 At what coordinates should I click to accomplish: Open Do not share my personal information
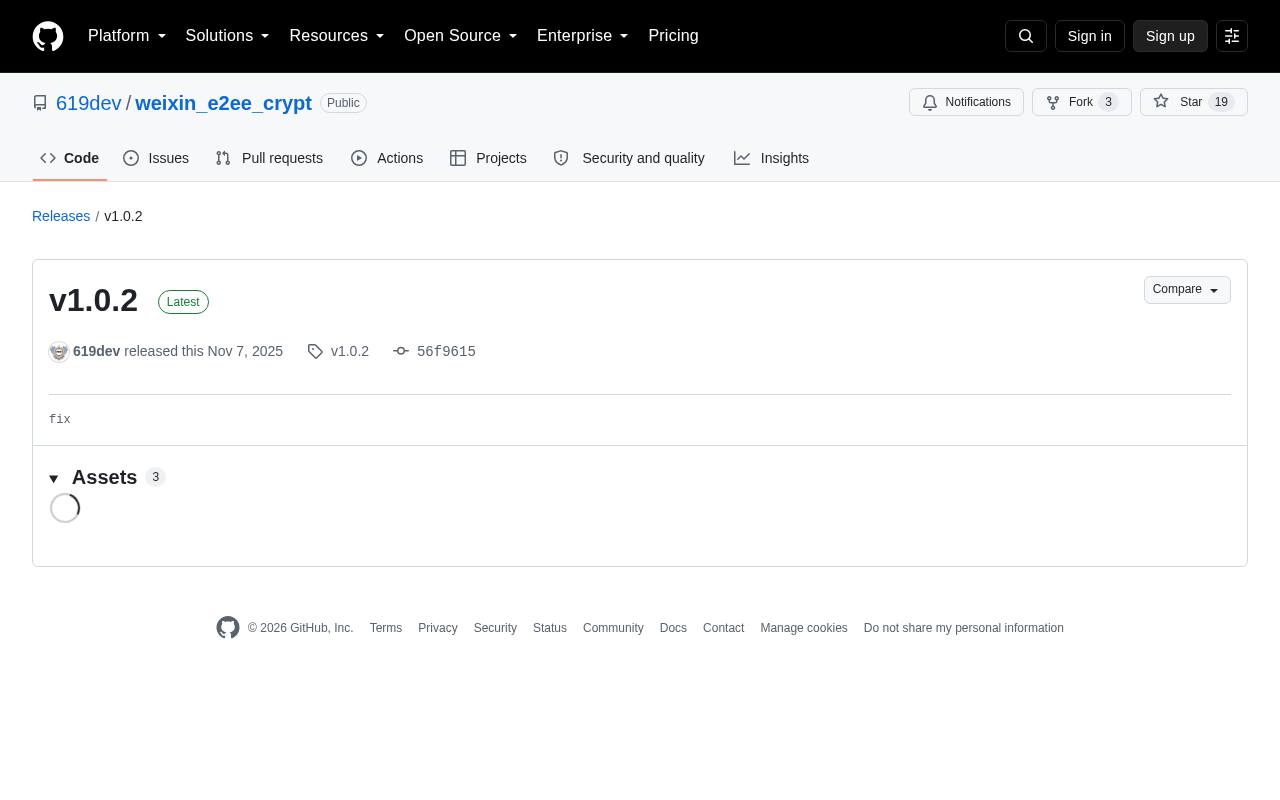tap(963, 628)
